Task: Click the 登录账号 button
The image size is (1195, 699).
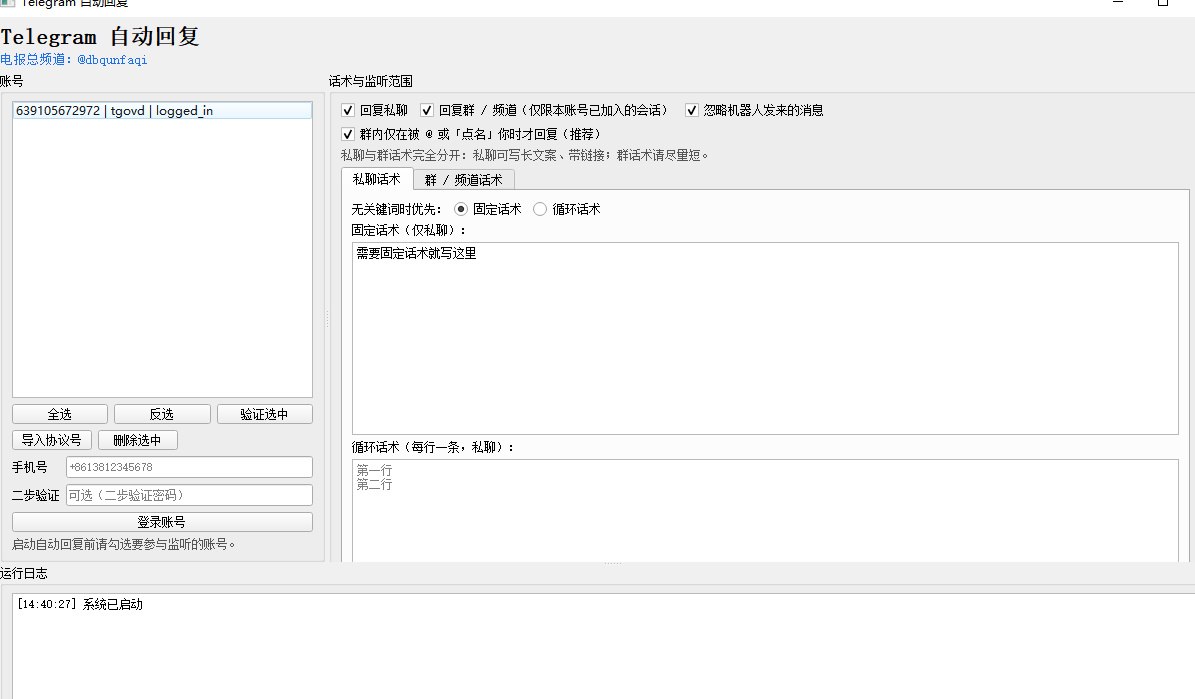Action: click(162, 522)
